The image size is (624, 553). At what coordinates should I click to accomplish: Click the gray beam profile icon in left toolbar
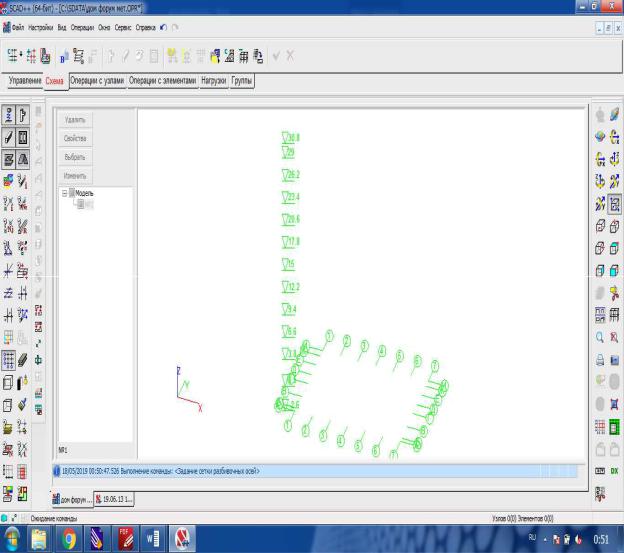[23, 360]
